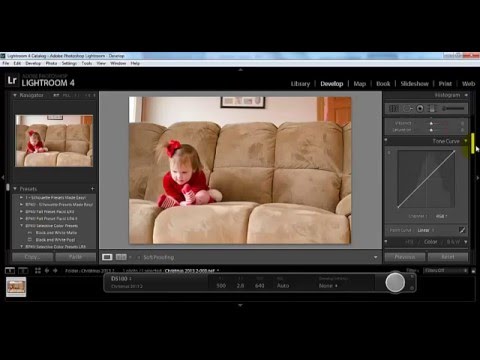Hide the top module panel arrow

tap(240, 70)
